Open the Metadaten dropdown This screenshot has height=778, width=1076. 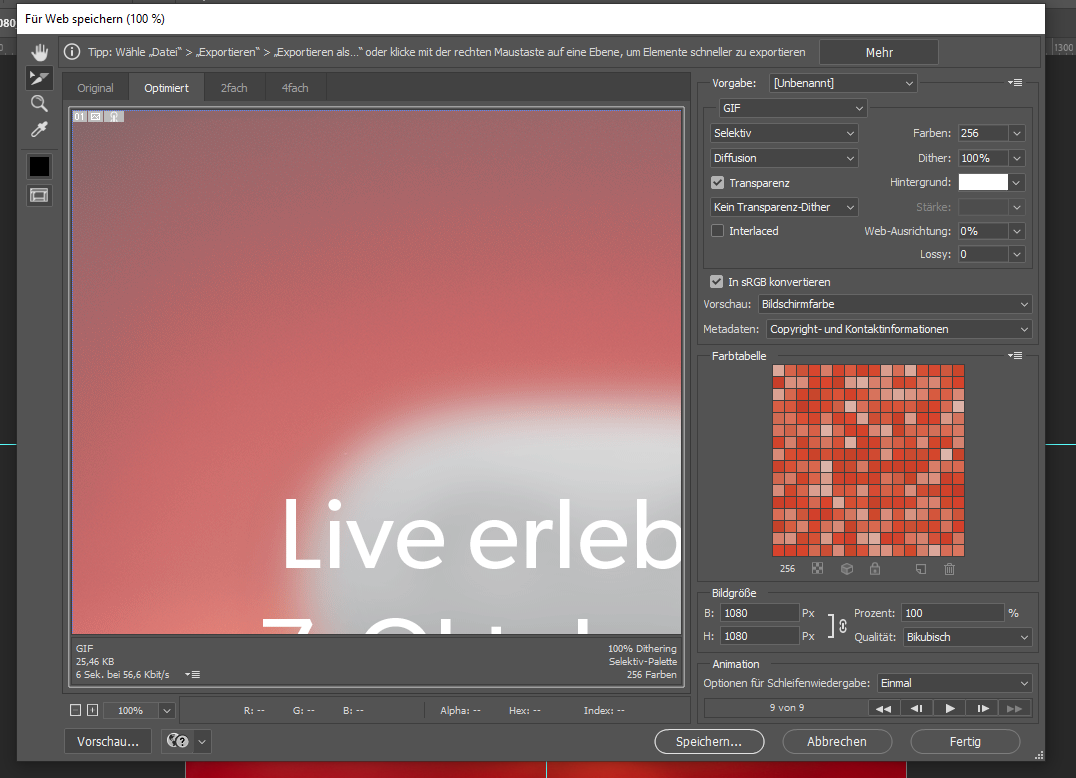click(896, 329)
